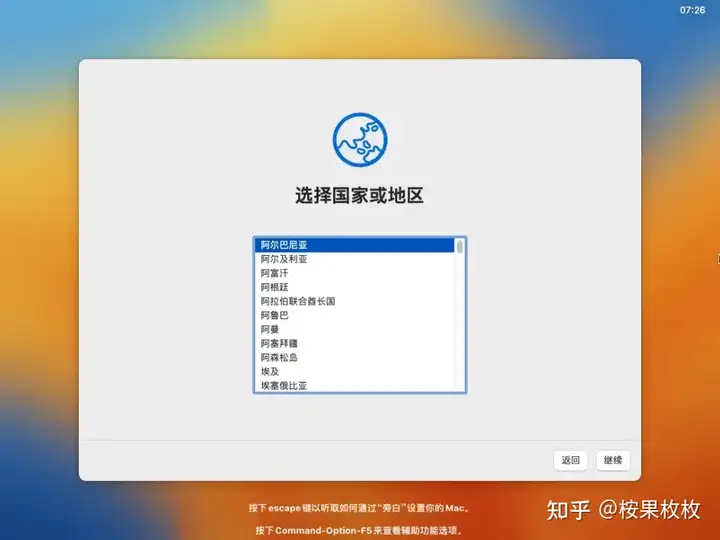Select 阿森松岛 in the country list
The width and height of the screenshot is (720, 540).
click(x=354, y=357)
